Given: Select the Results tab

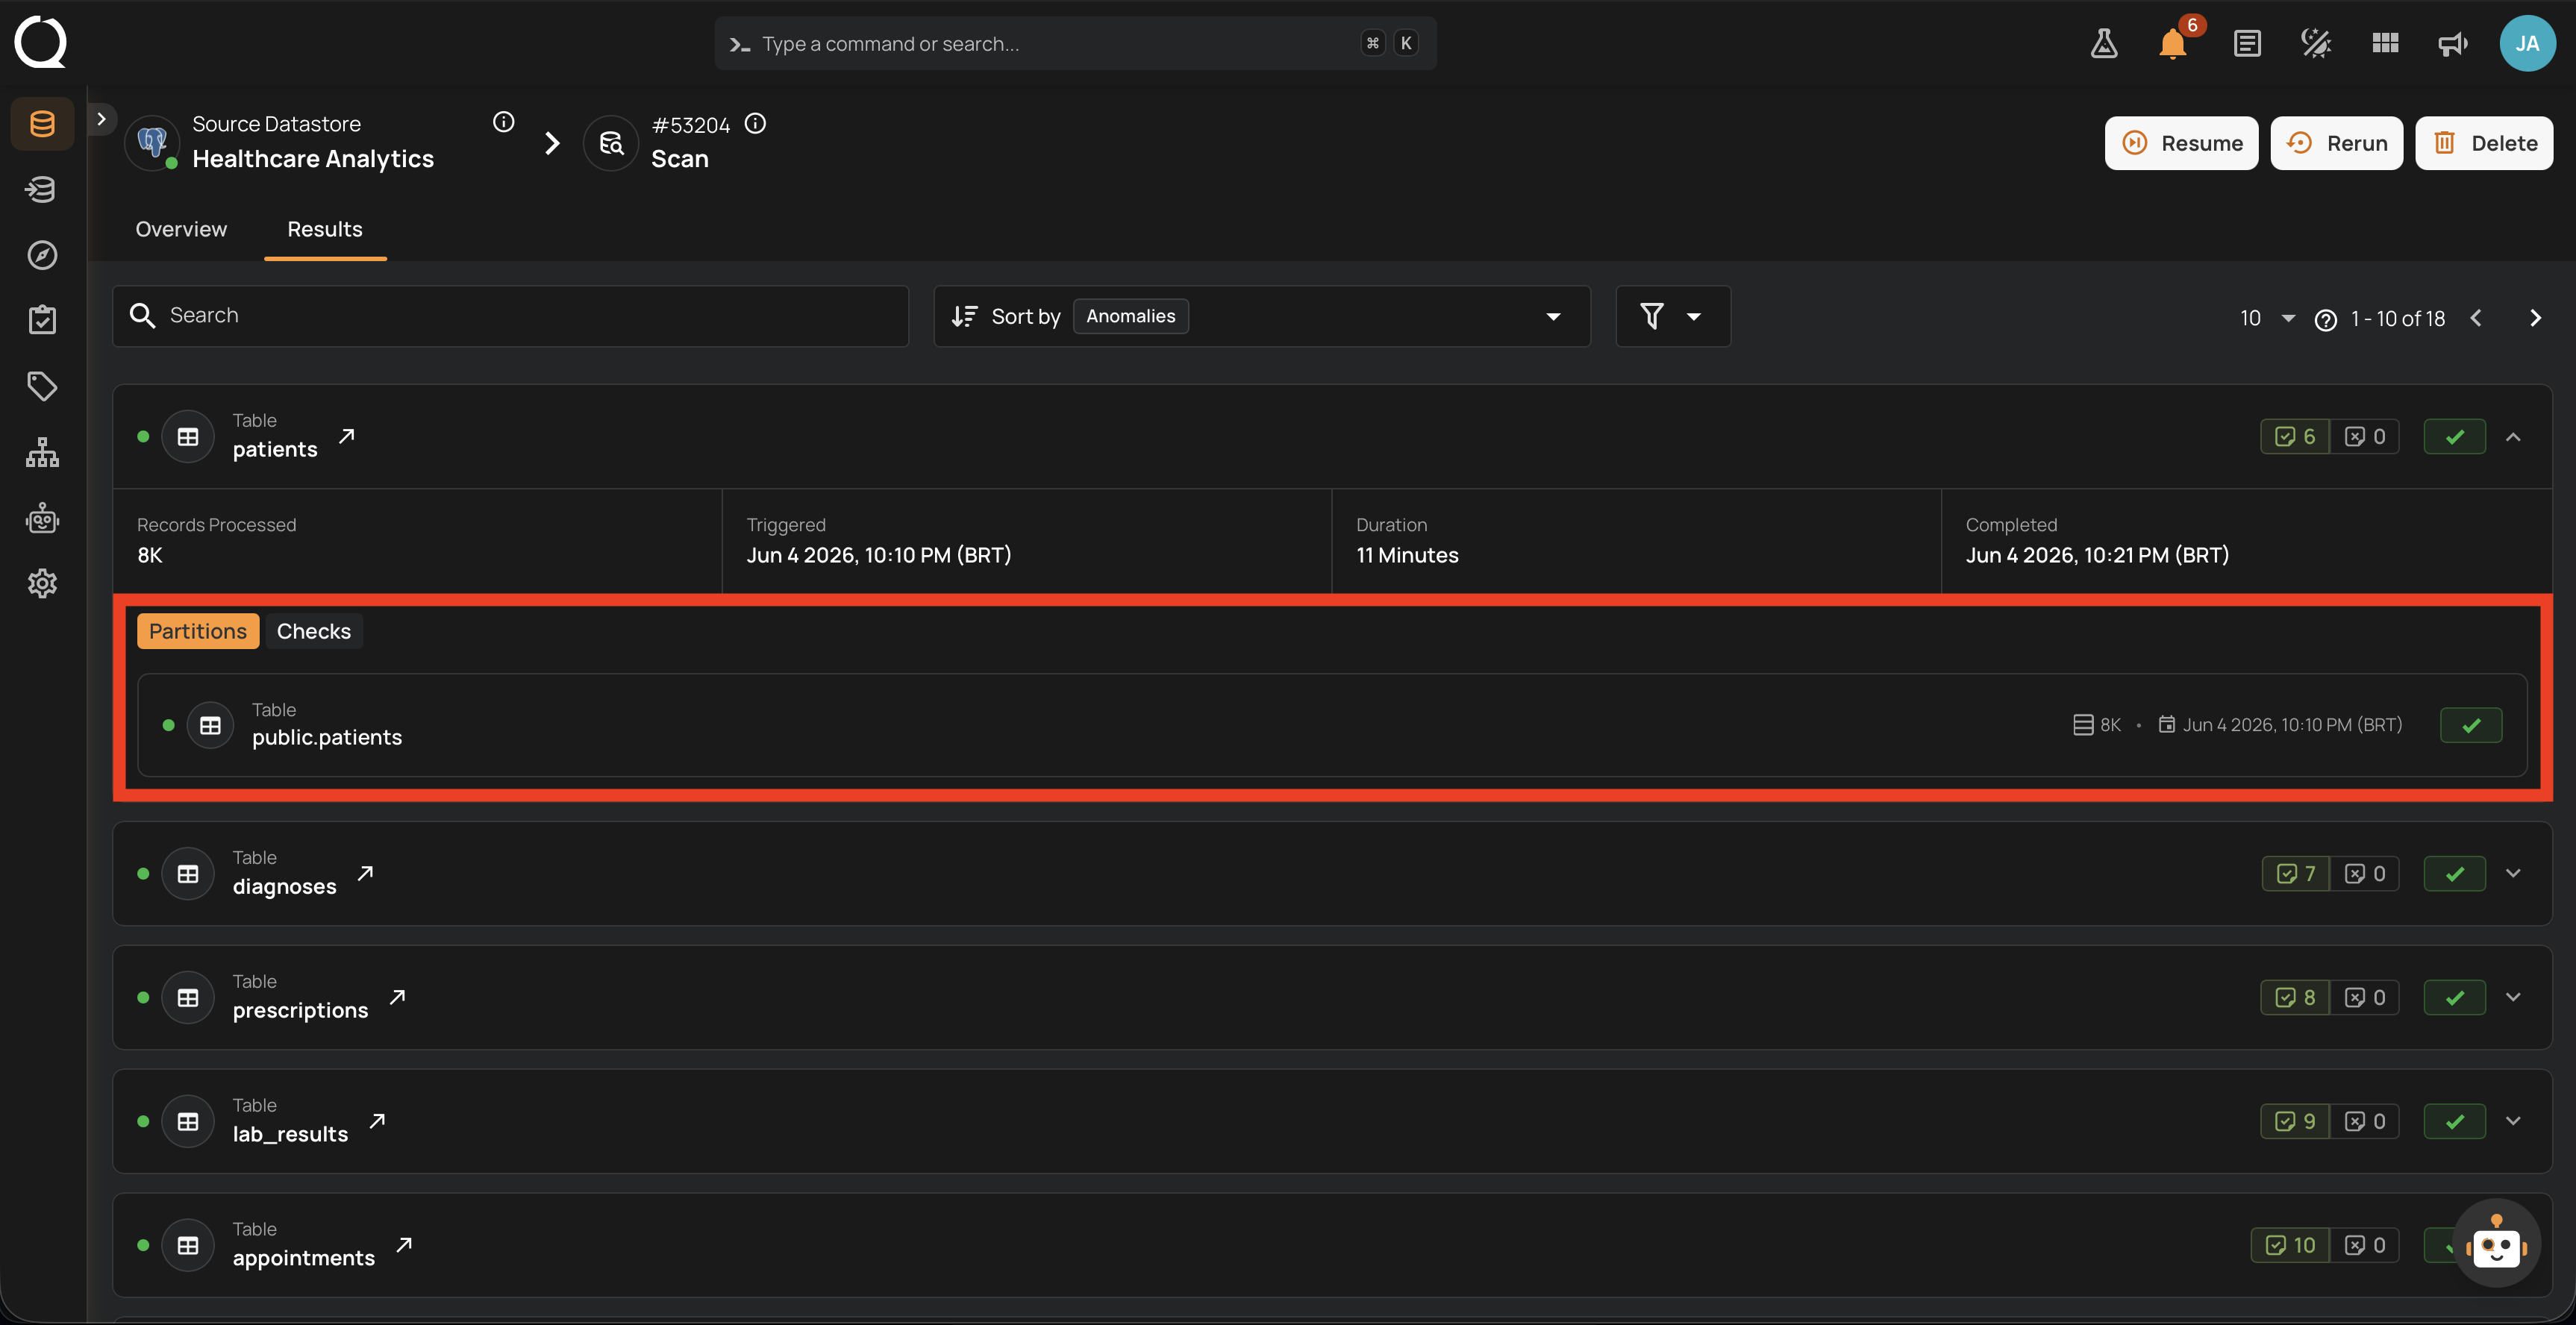Looking at the screenshot, I should 325,229.
